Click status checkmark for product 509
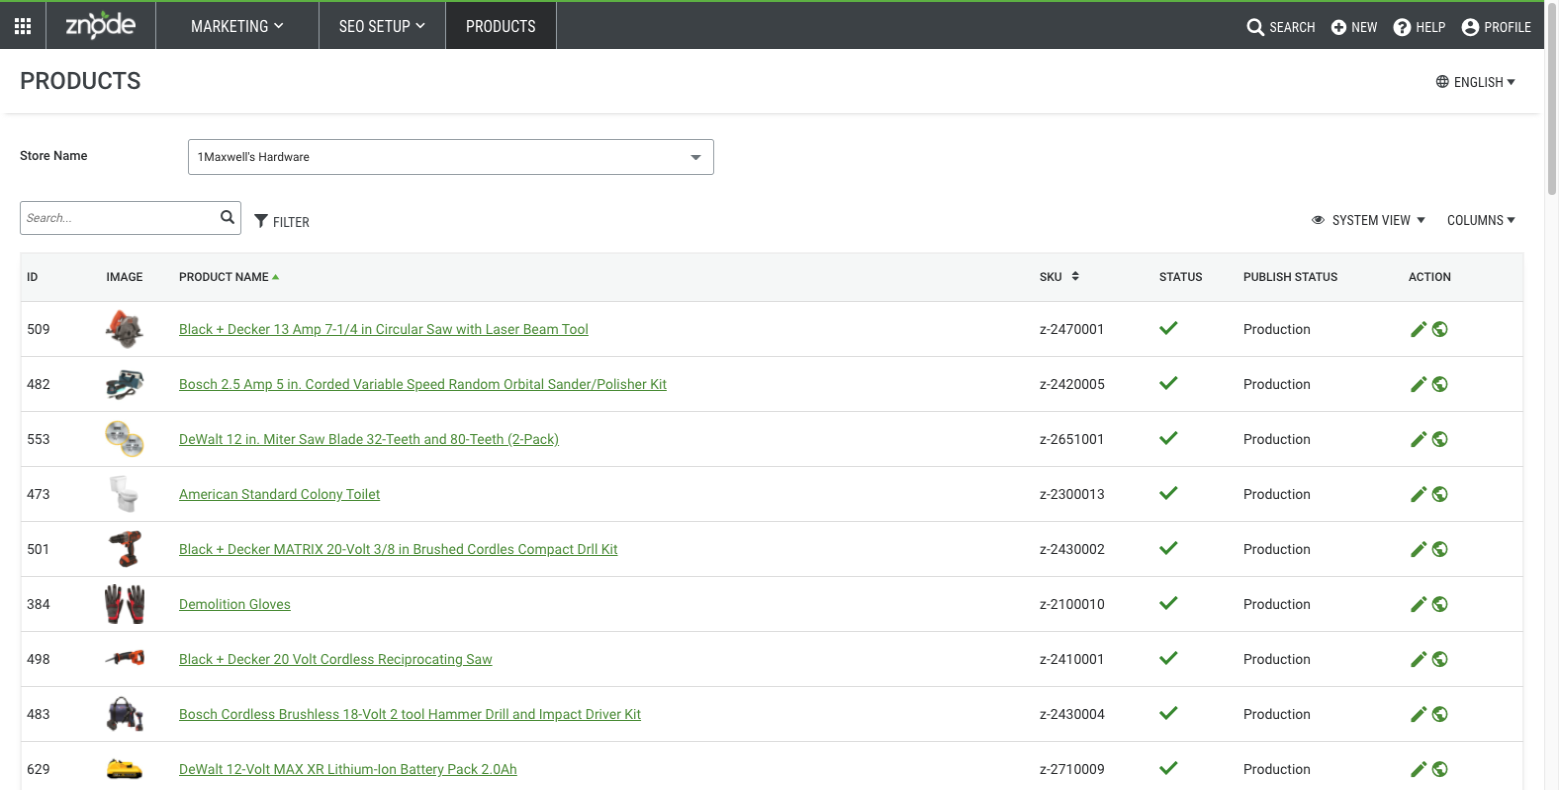This screenshot has width=1559, height=790. click(x=1168, y=328)
